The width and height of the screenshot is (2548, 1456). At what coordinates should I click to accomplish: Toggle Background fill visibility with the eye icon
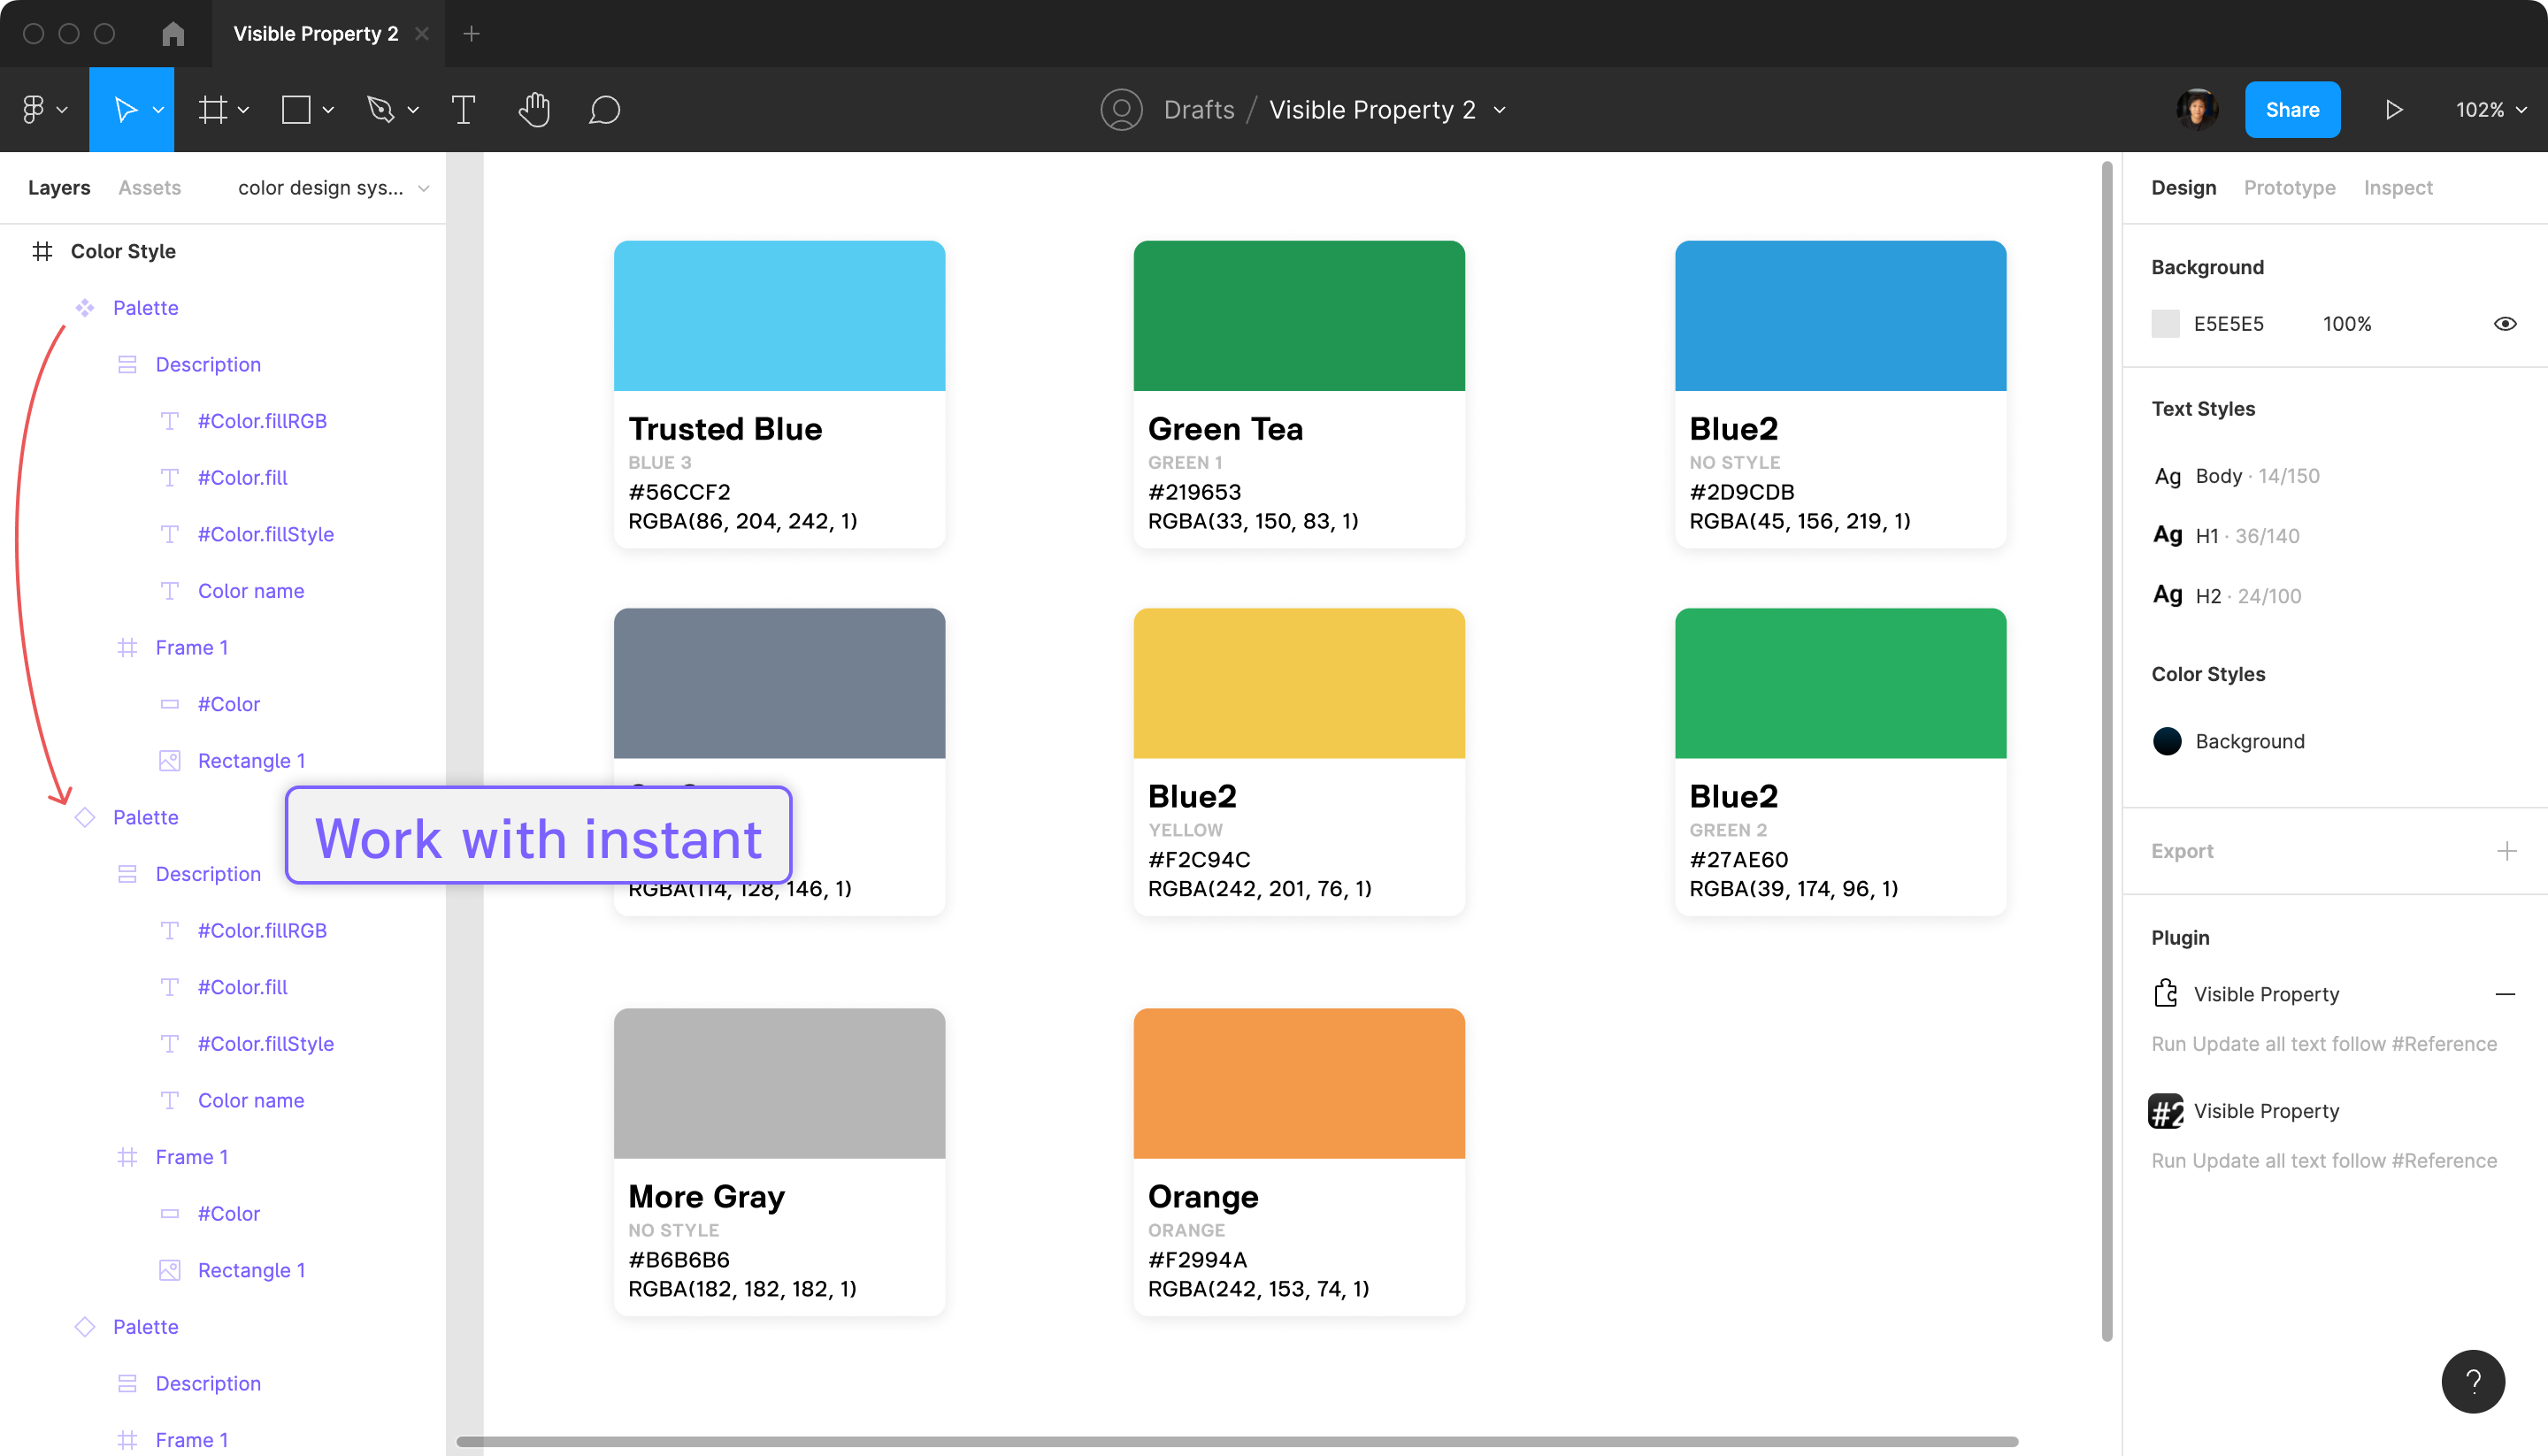2505,323
